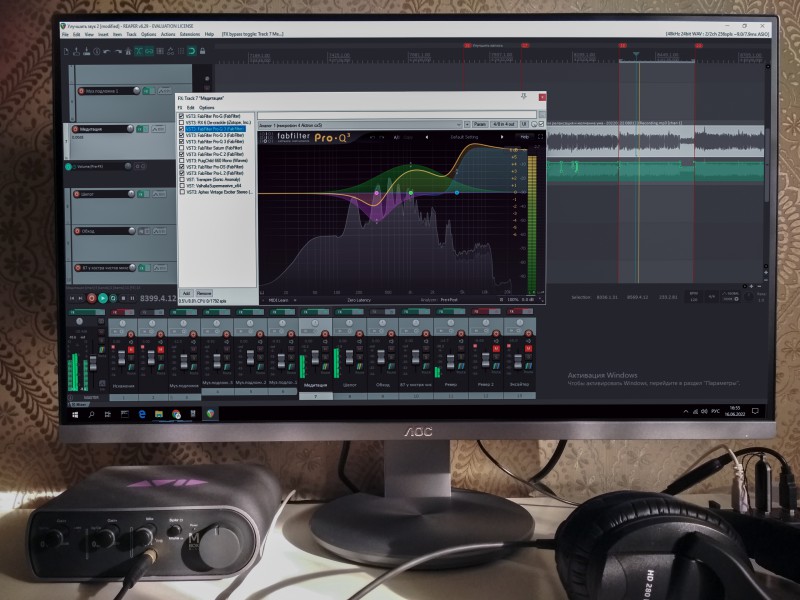This screenshot has height=600, width=800.
Task: Toggle envelope move with items icon
Action: click(x=170, y=52)
